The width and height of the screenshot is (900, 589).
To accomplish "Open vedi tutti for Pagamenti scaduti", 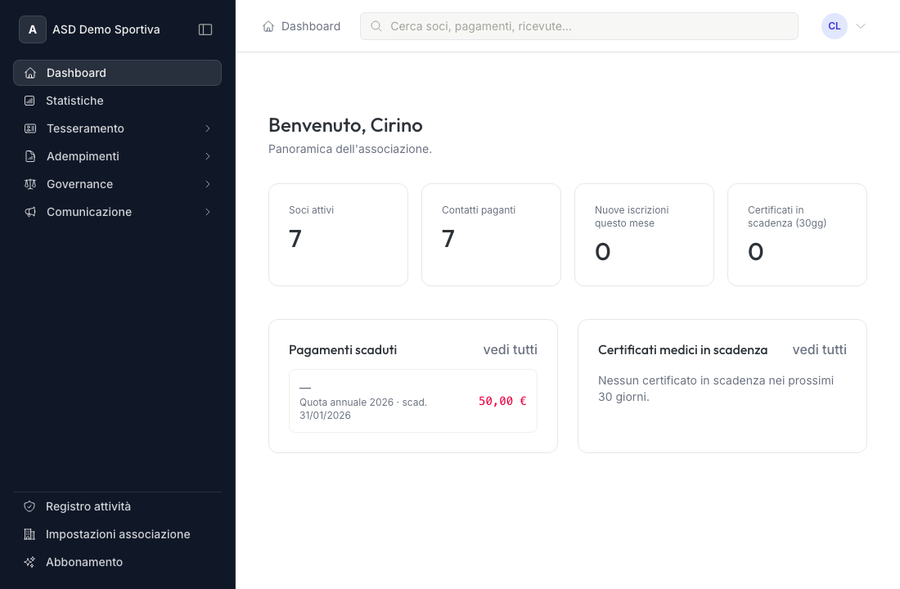I will click(509, 350).
